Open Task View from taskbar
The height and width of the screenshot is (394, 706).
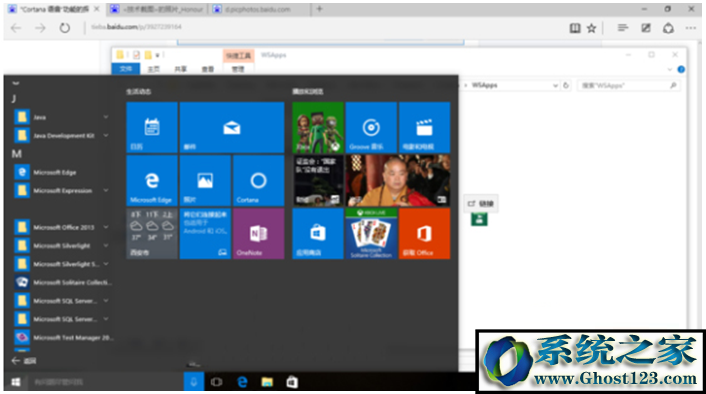pyautogui.click(x=217, y=382)
